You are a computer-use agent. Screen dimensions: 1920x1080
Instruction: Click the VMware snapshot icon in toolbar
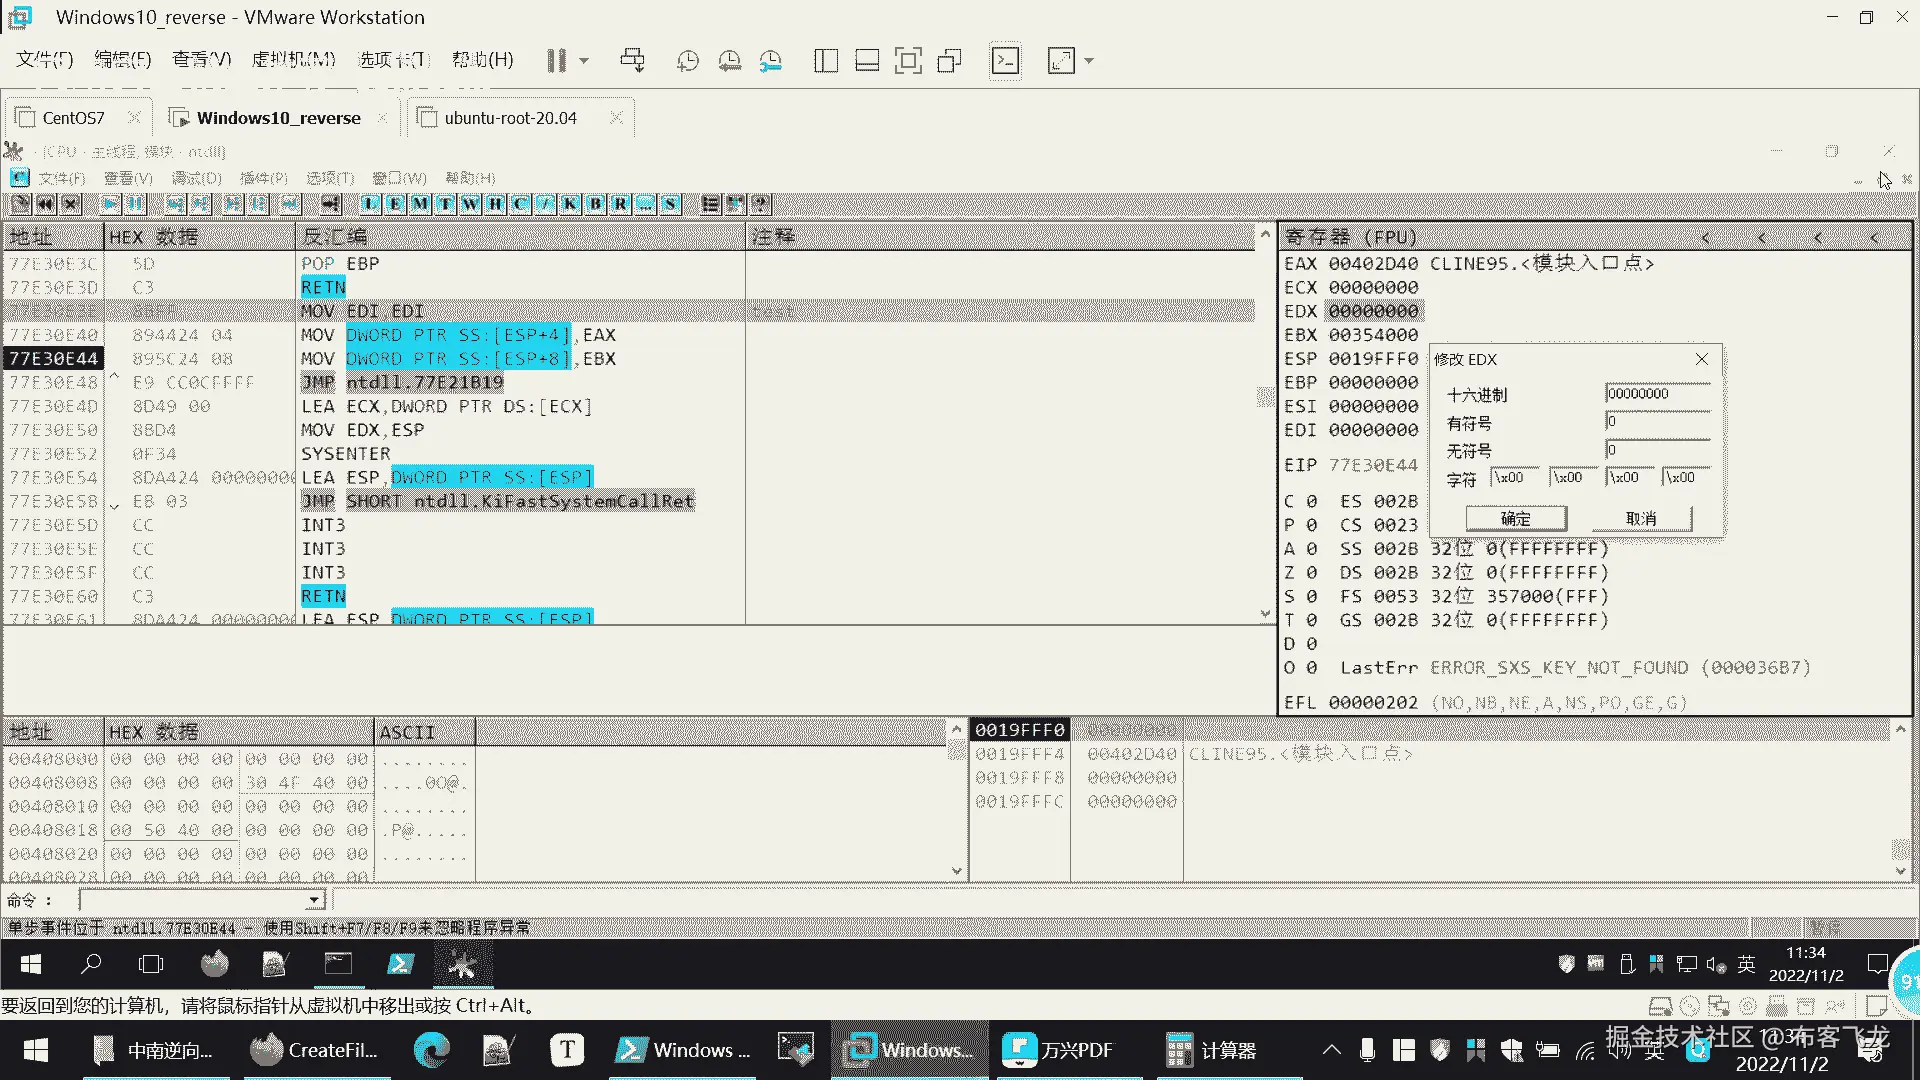click(x=687, y=61)
